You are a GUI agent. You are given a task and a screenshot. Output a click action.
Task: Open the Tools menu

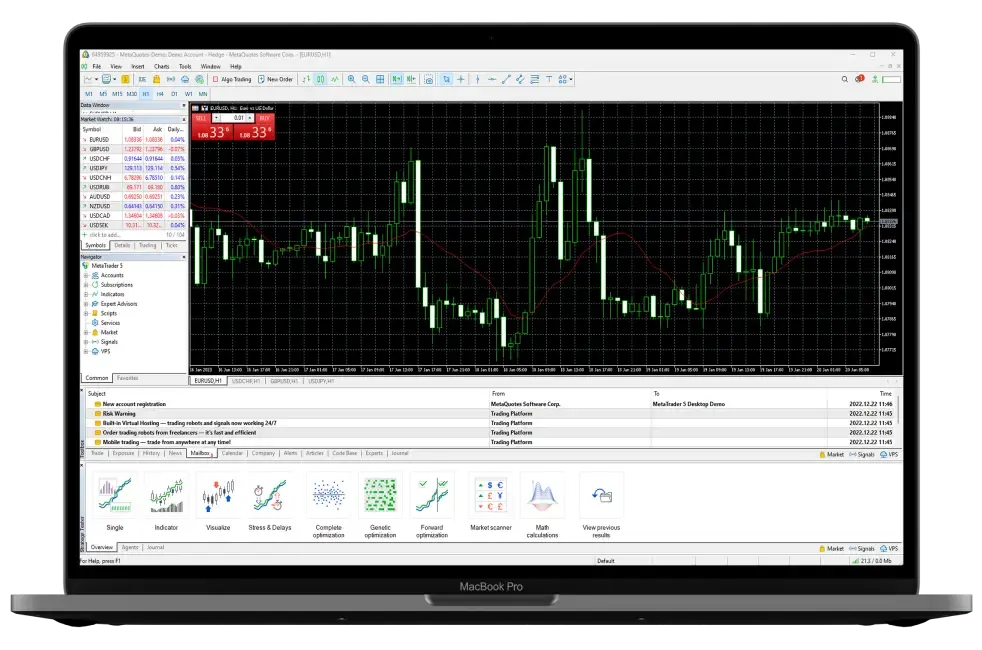click(185, 66)
